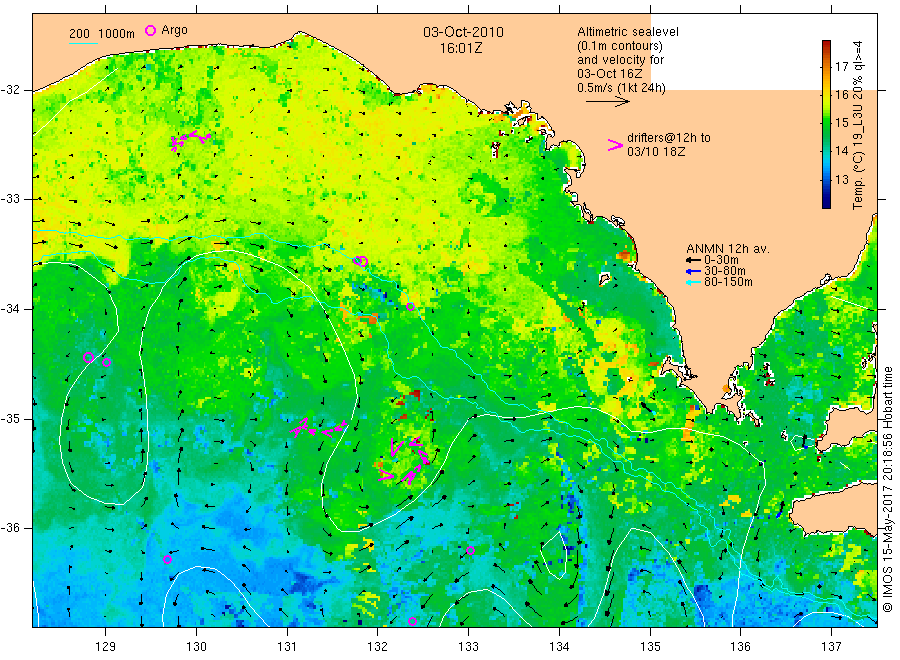The width and height of the screenshot is (900, 660).
Task: Click the drifter cluster near 132.3E 35.4S
Action: (x=405, y=460)
